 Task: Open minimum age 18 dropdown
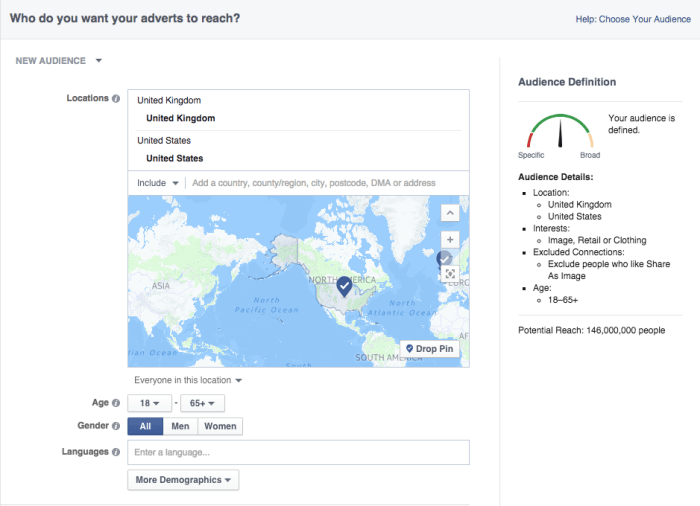coord(150,403)
